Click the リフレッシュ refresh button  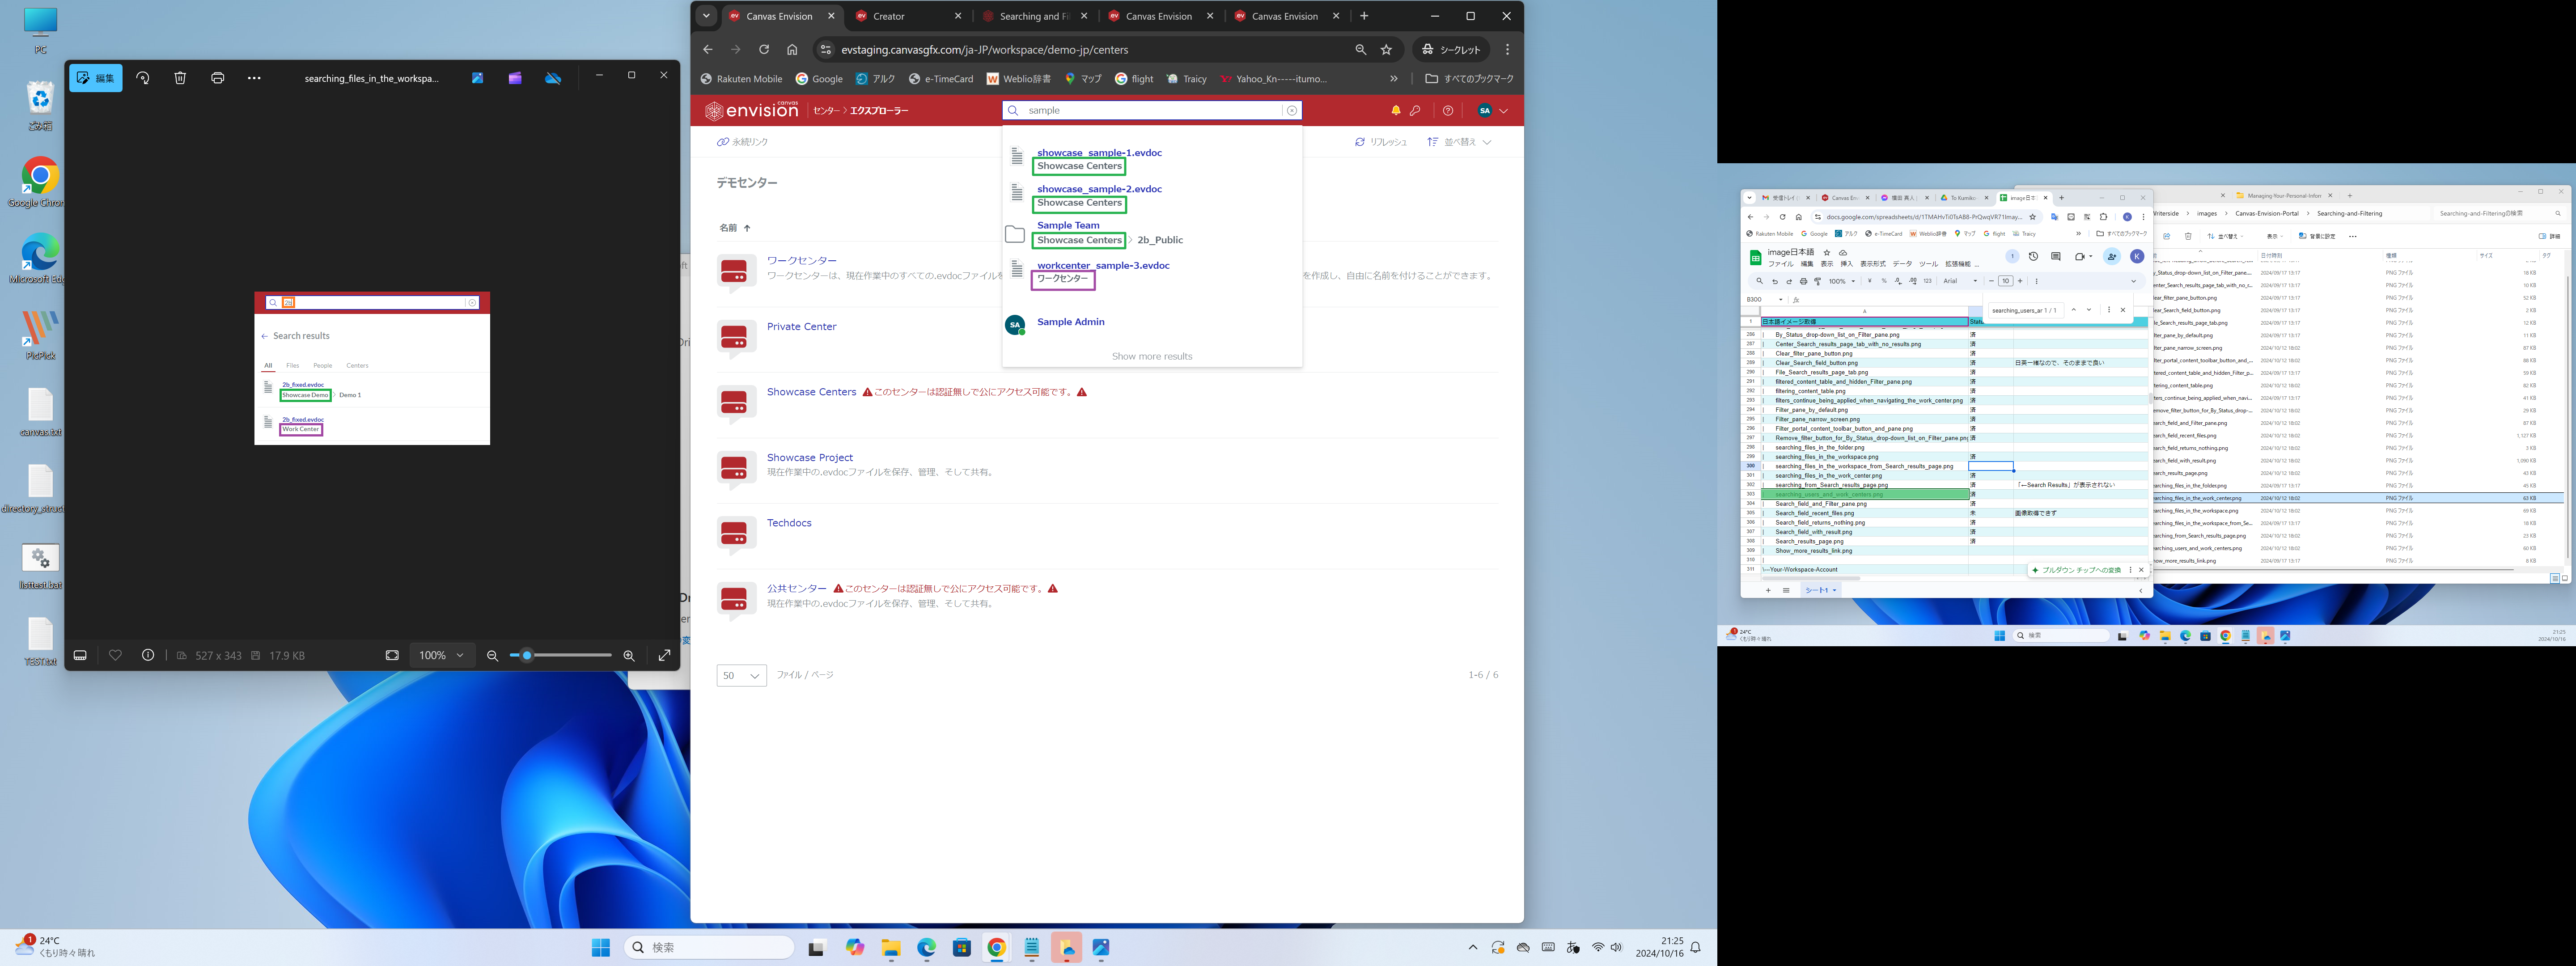click(x=1380, y=142)
